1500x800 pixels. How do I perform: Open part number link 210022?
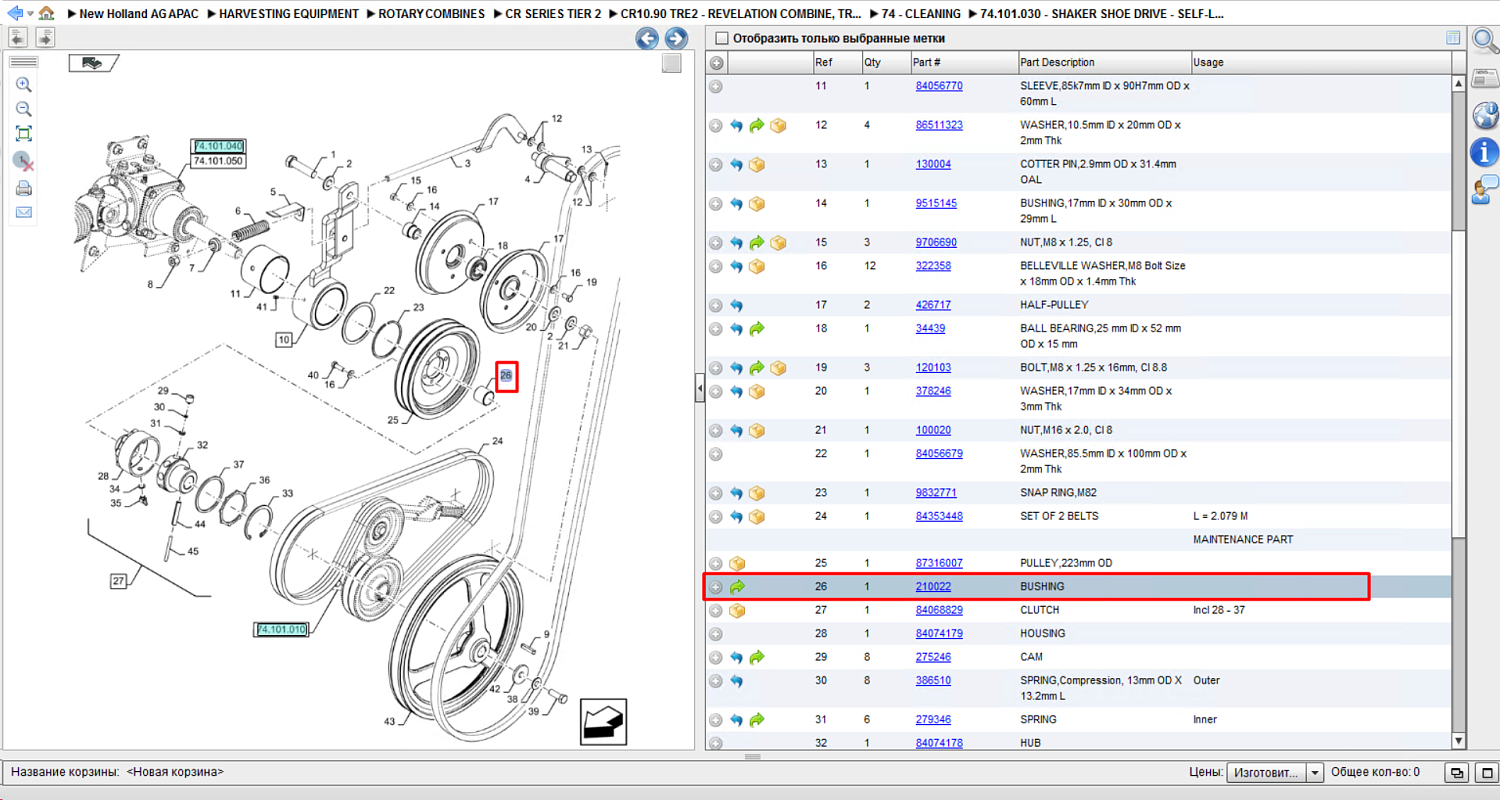tap(933, 586)
